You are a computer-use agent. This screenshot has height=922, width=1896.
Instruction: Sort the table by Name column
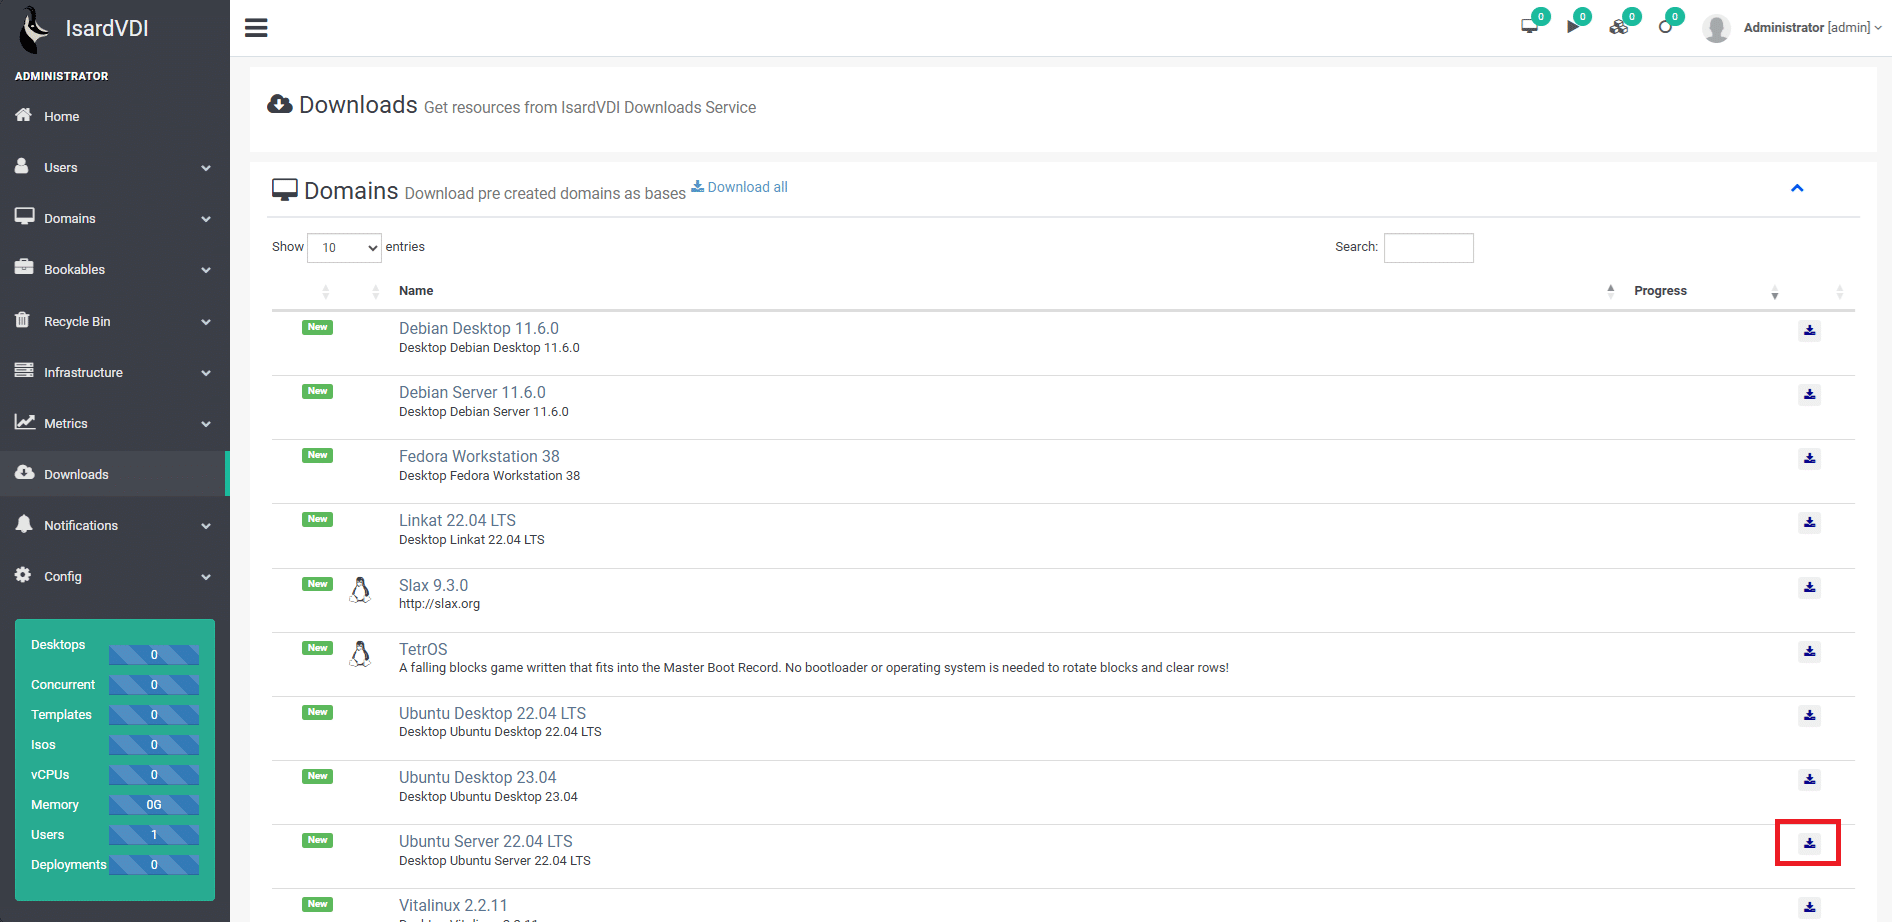pyautogui.click(x=416, y=291)
